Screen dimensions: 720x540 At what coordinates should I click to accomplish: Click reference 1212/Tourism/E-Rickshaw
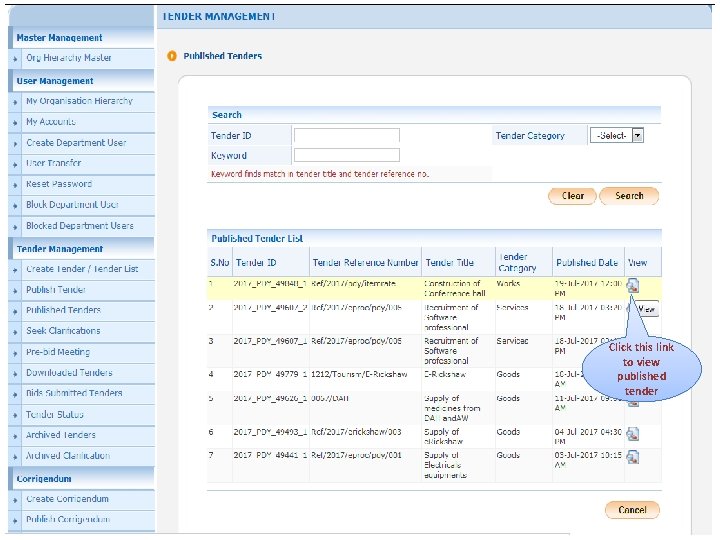pos(359,374)
